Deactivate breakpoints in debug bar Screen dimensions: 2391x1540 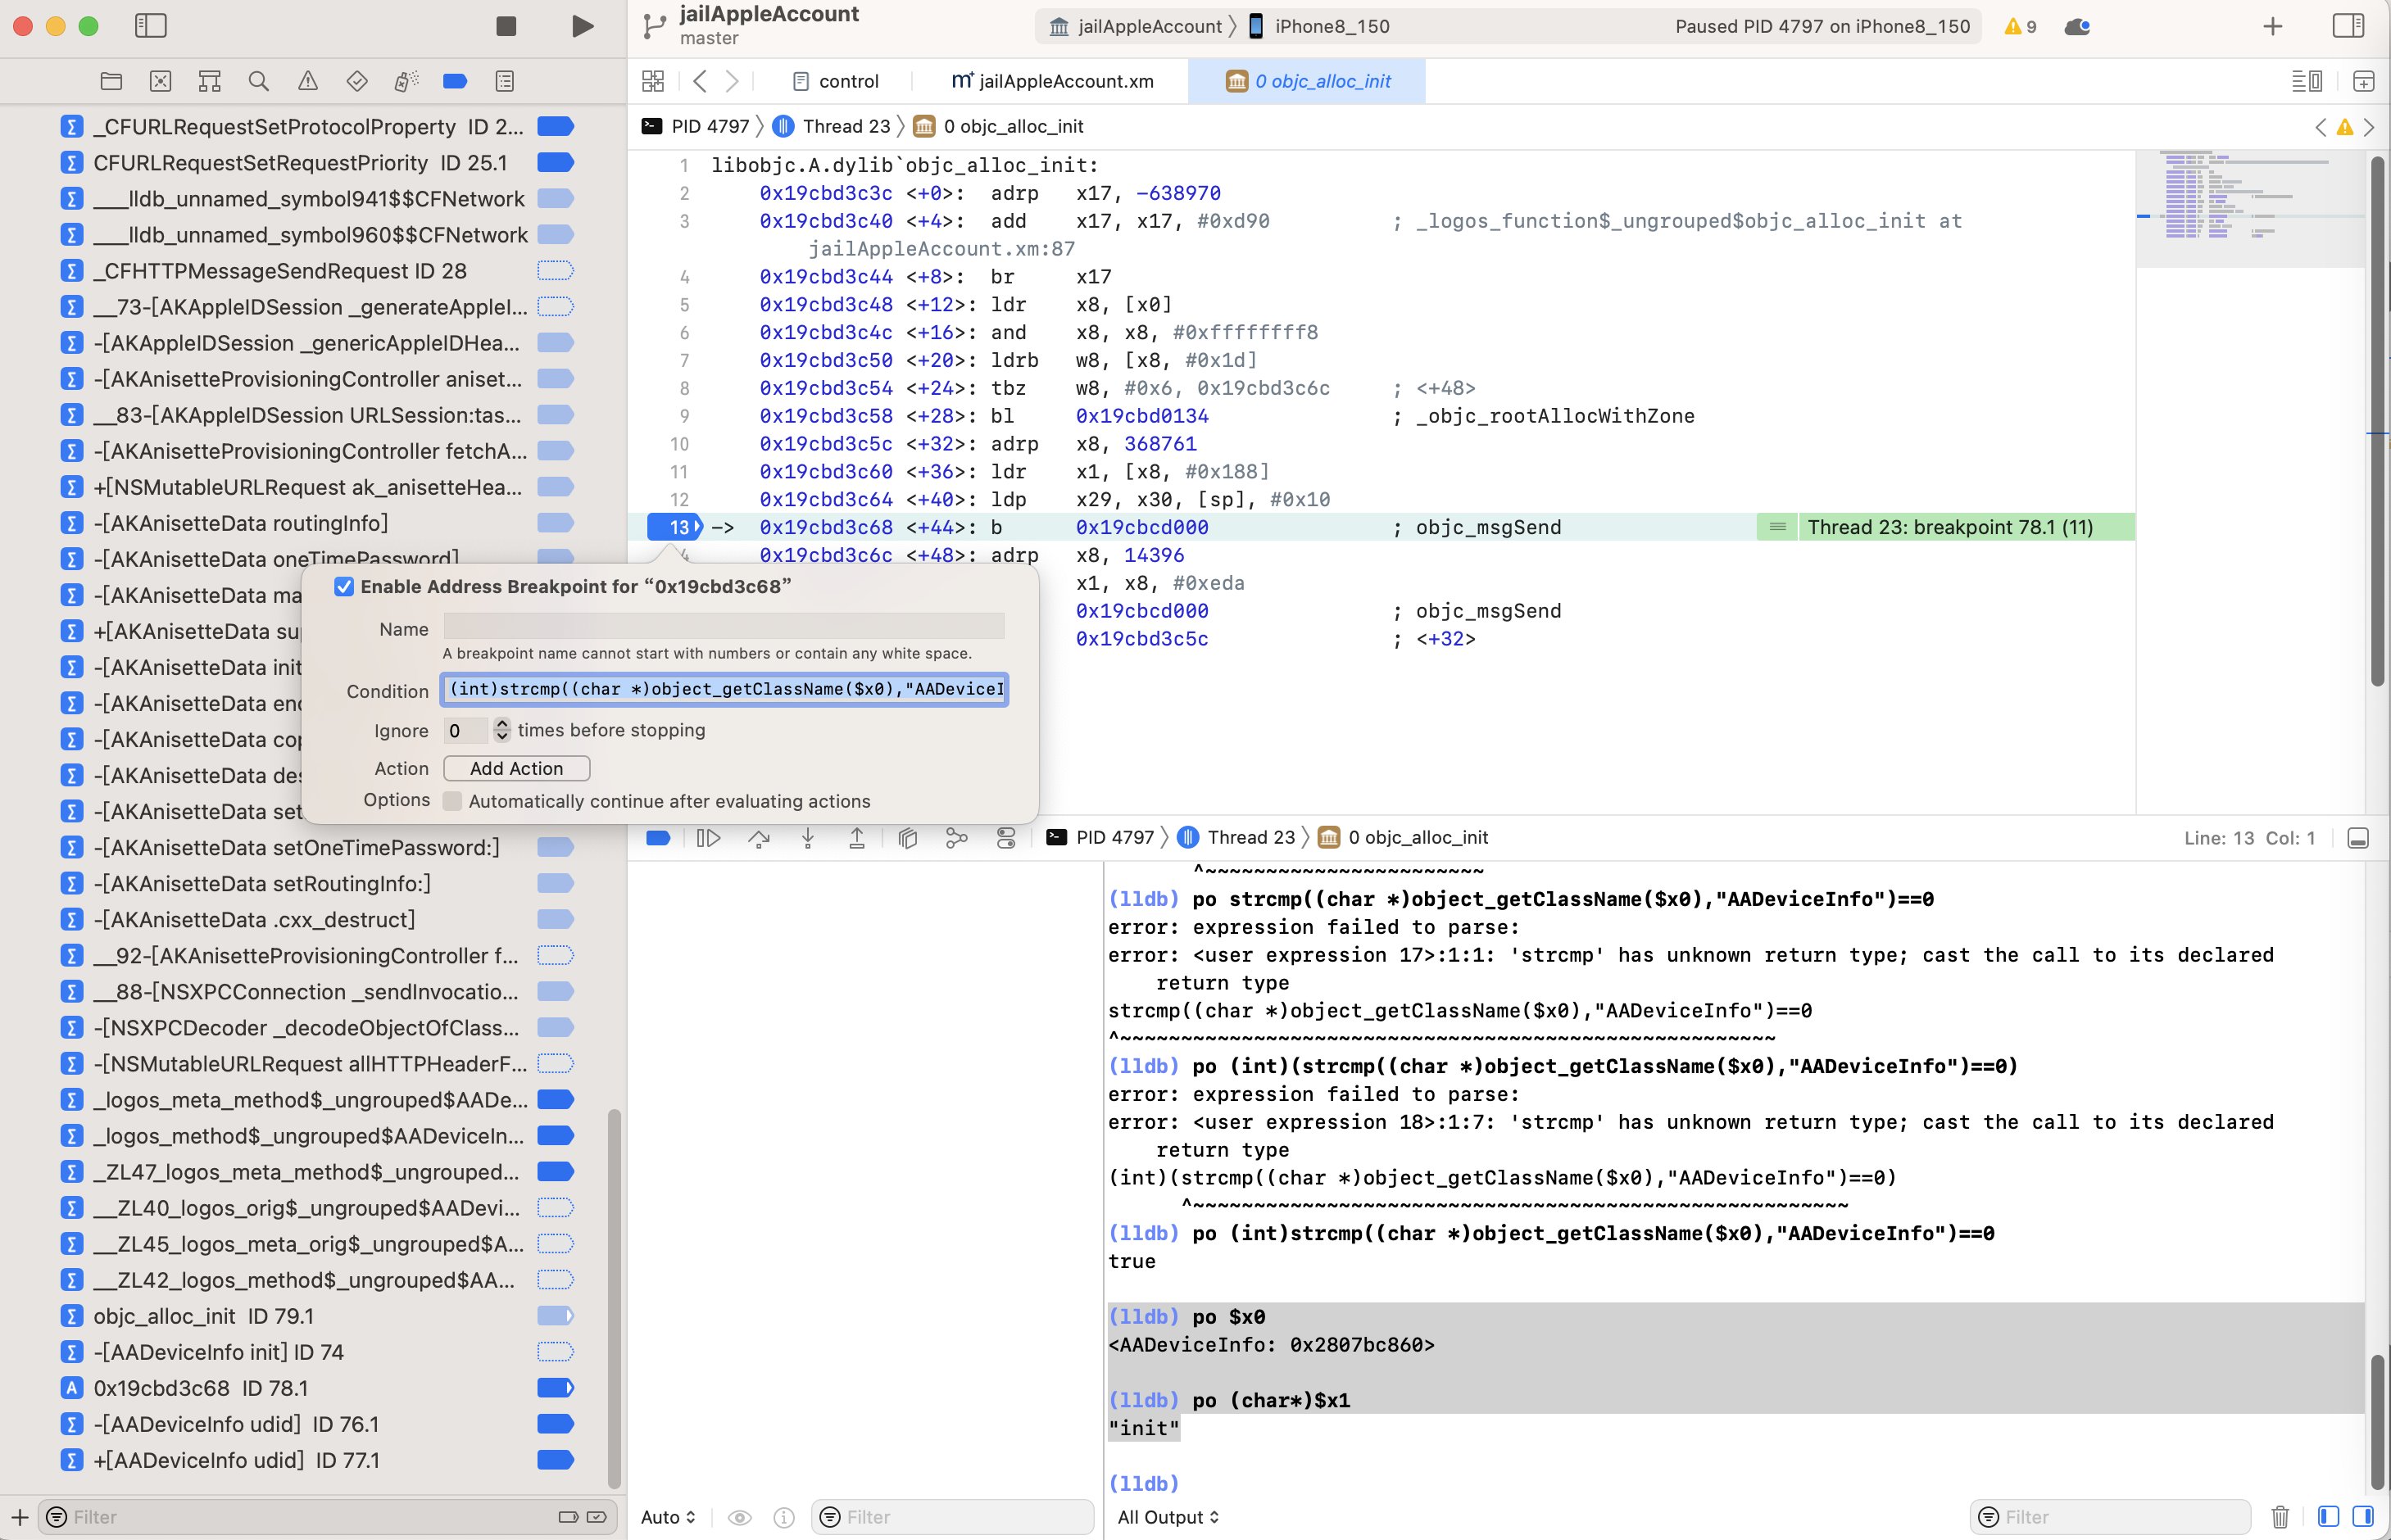[x=658, y=838]
